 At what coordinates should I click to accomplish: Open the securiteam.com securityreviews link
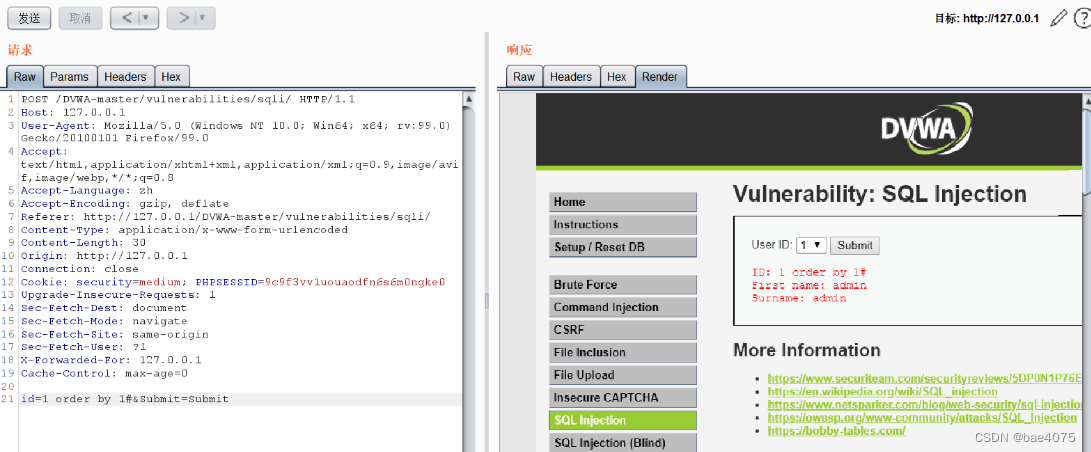click(x=925, y=378)
